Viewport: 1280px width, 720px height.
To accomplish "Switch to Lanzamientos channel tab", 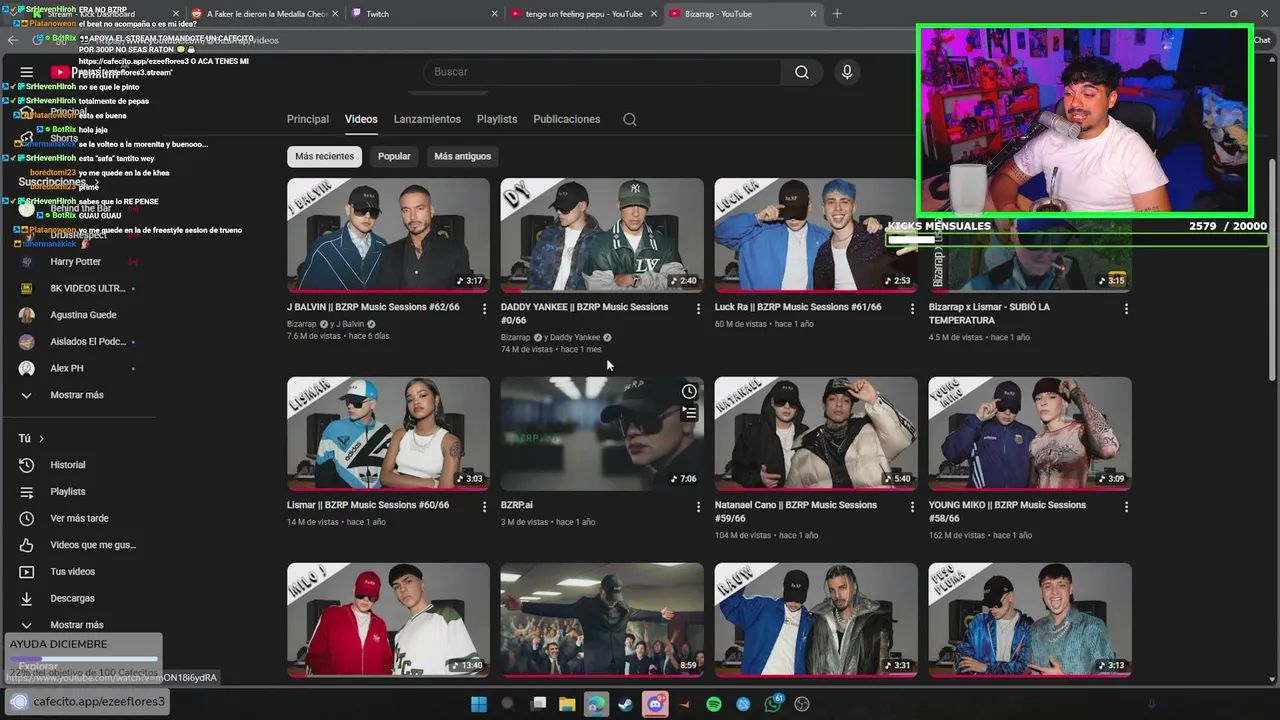I will [427, 119].
